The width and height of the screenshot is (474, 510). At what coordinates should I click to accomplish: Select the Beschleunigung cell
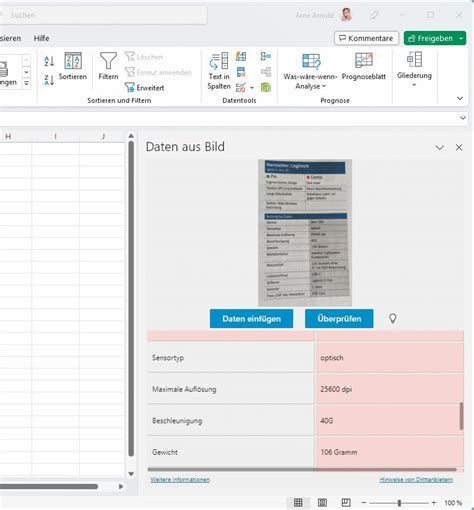231,420
